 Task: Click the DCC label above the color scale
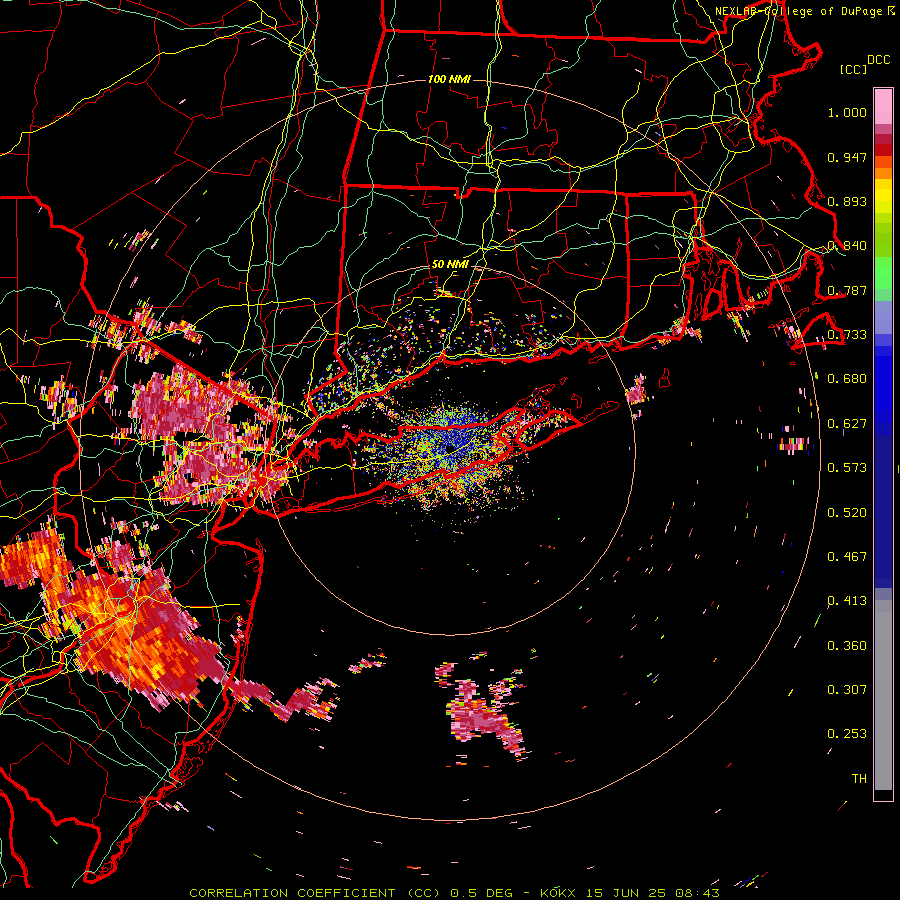click(878, 60)
